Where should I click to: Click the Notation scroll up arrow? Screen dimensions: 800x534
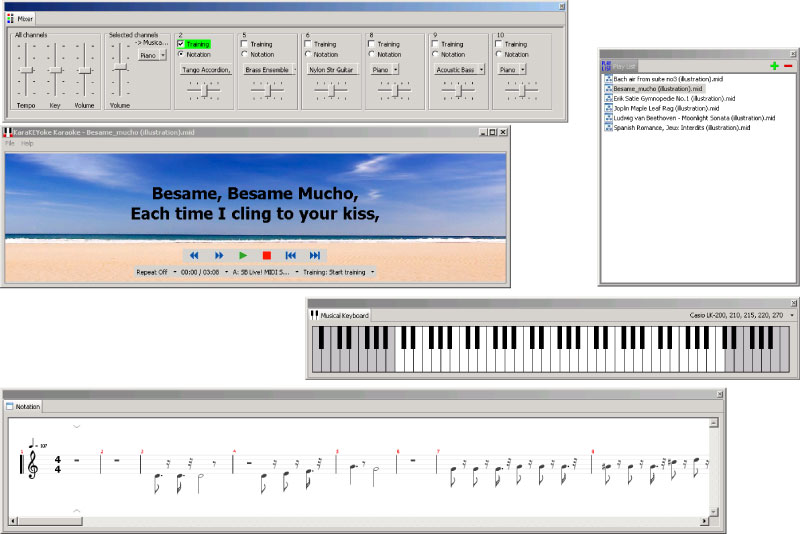click(x=713, y=422)
